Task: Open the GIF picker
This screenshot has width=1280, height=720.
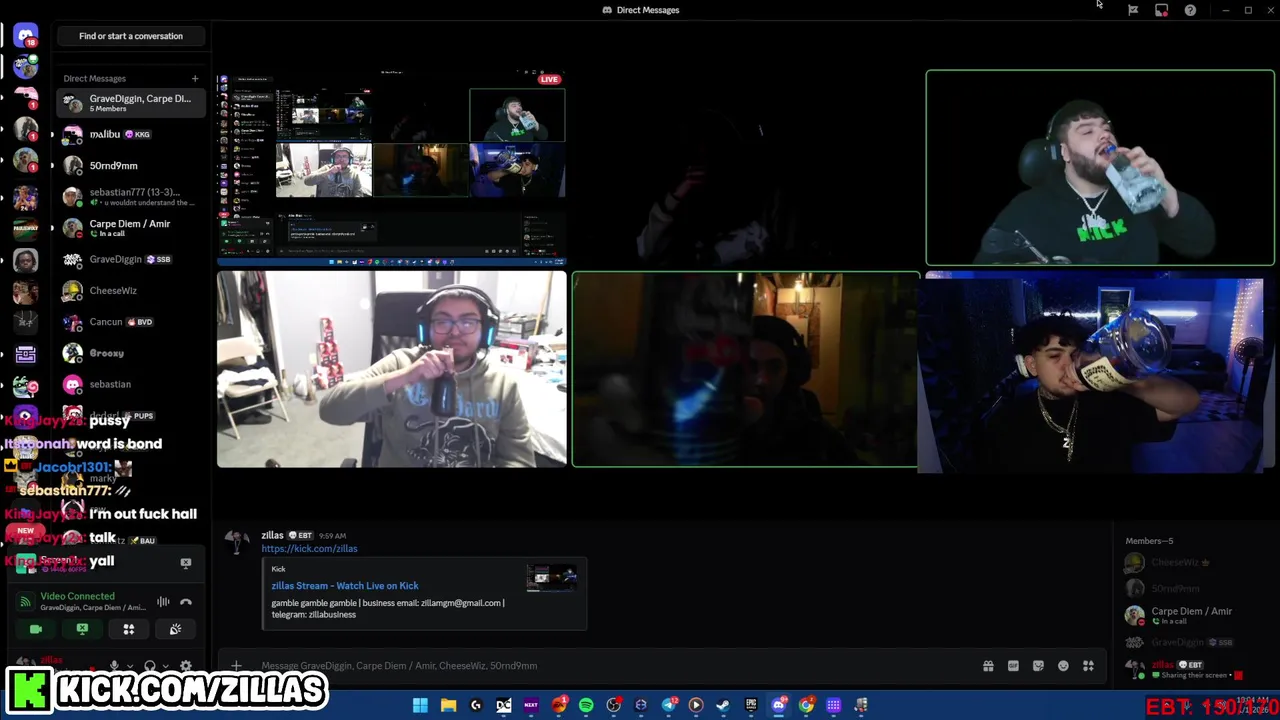Action: [1013, 666]
